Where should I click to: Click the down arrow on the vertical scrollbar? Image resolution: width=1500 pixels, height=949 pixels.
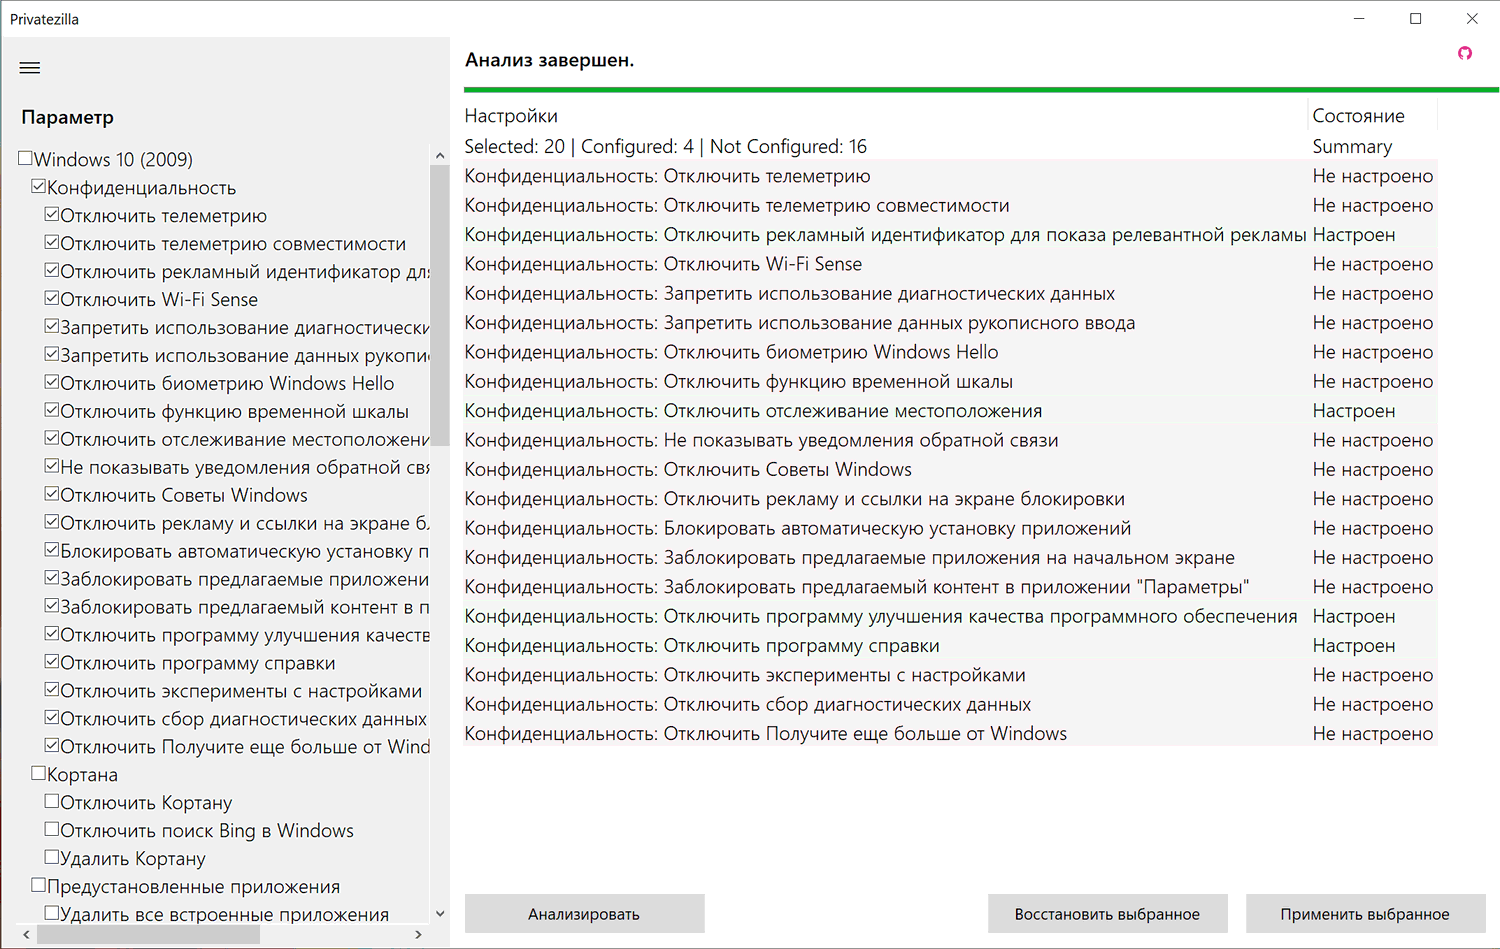coord(440,913)
